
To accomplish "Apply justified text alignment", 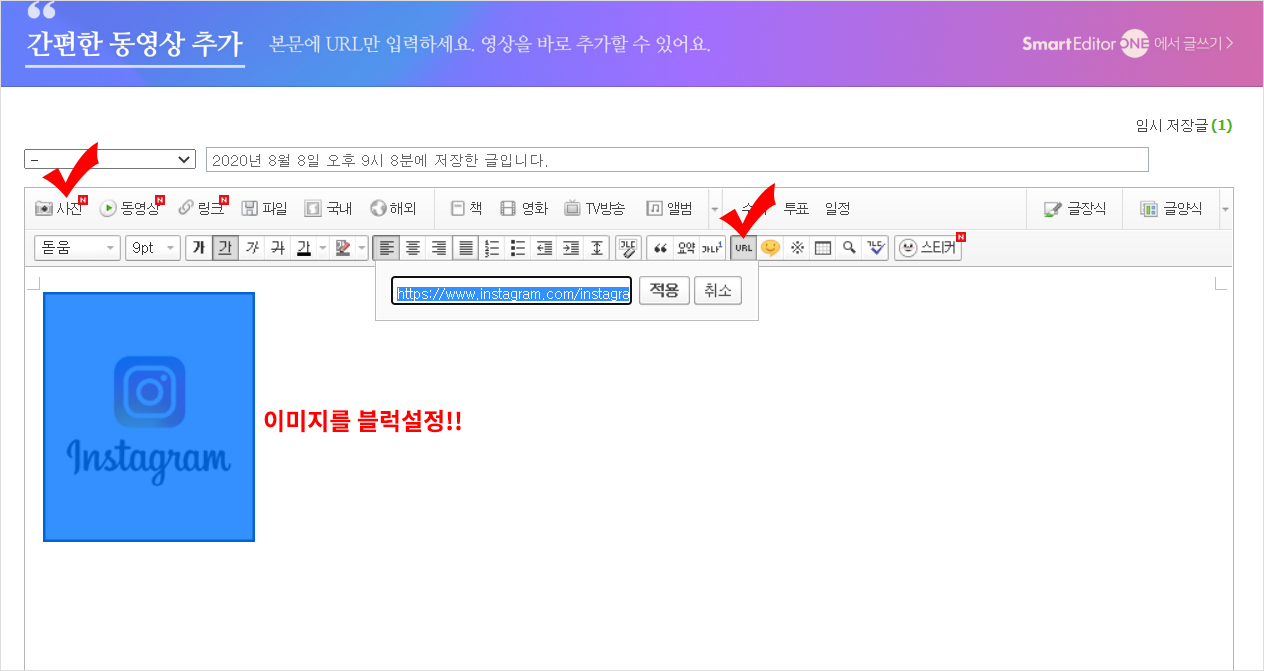I will click(465, 248).
